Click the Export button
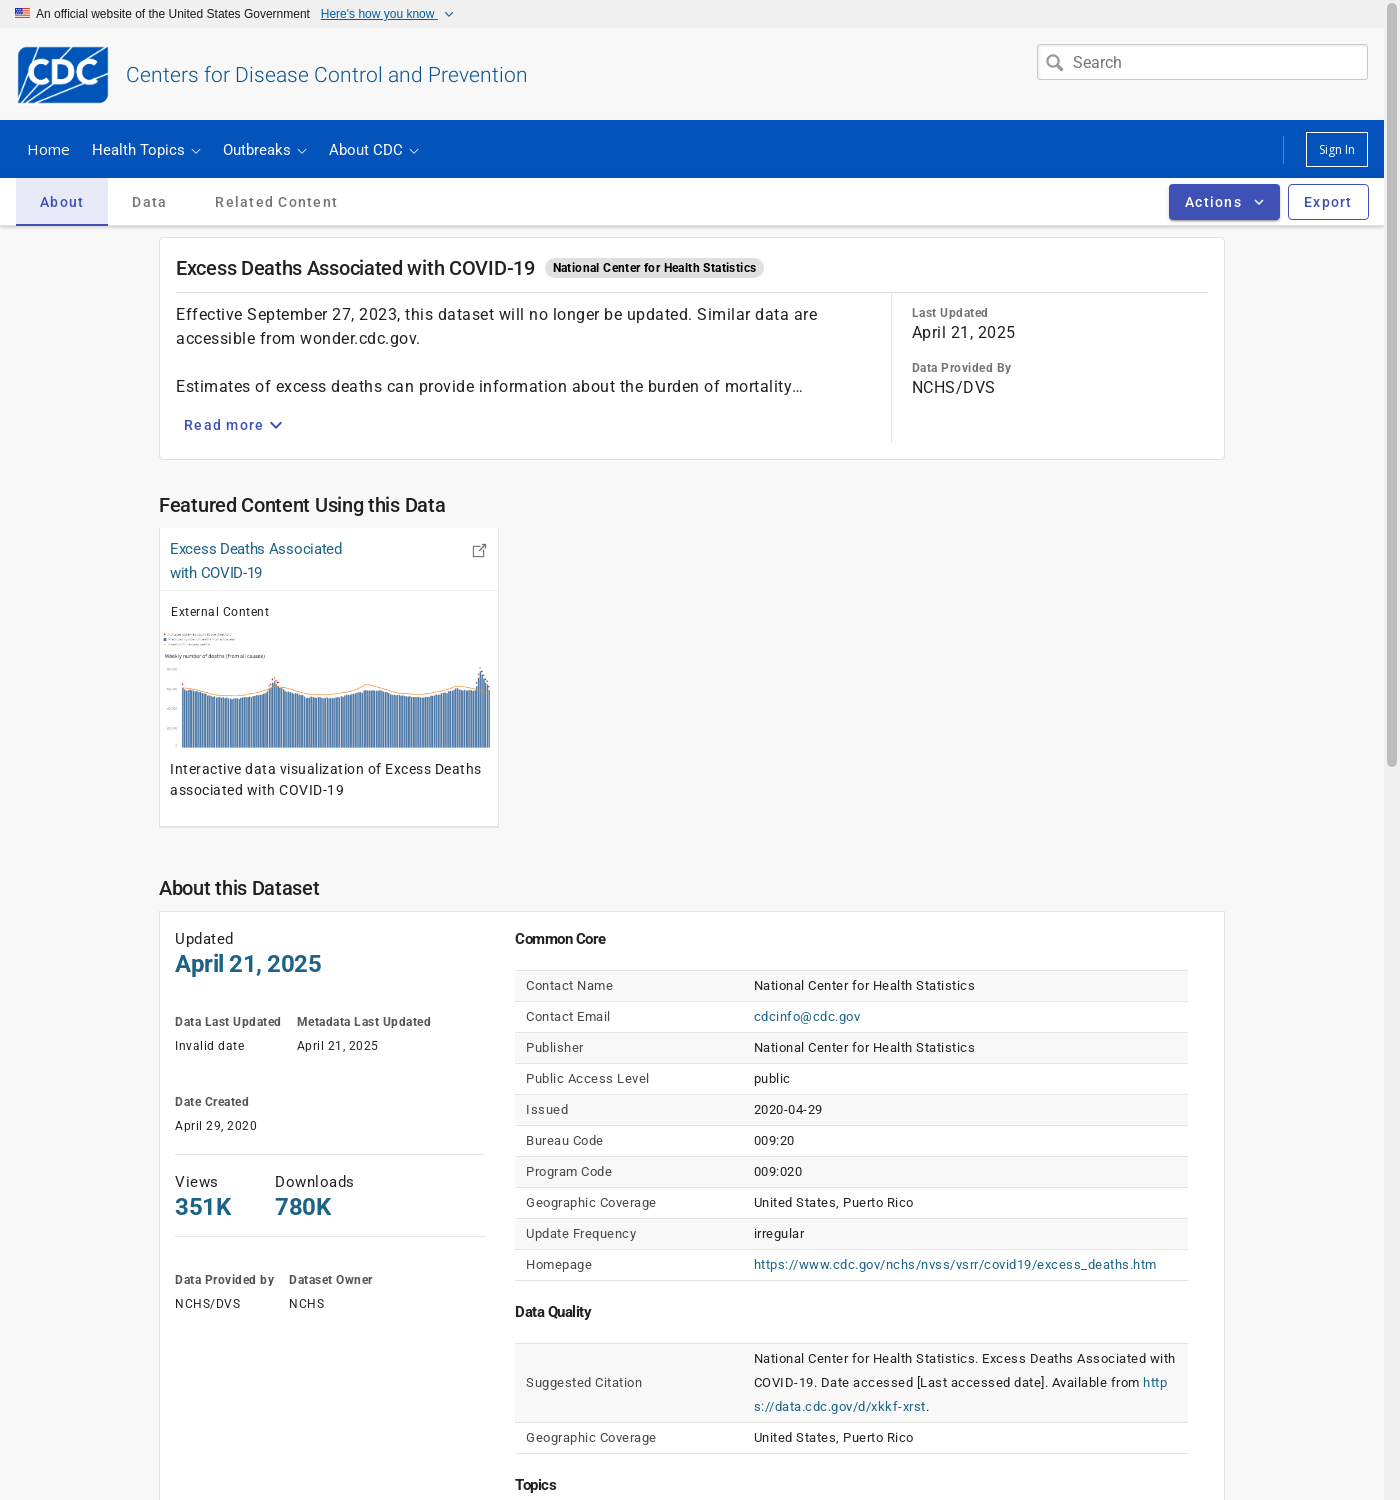Viewport: 1400px width, 1500px height. pyautogui.click(x=1327, y=202)
